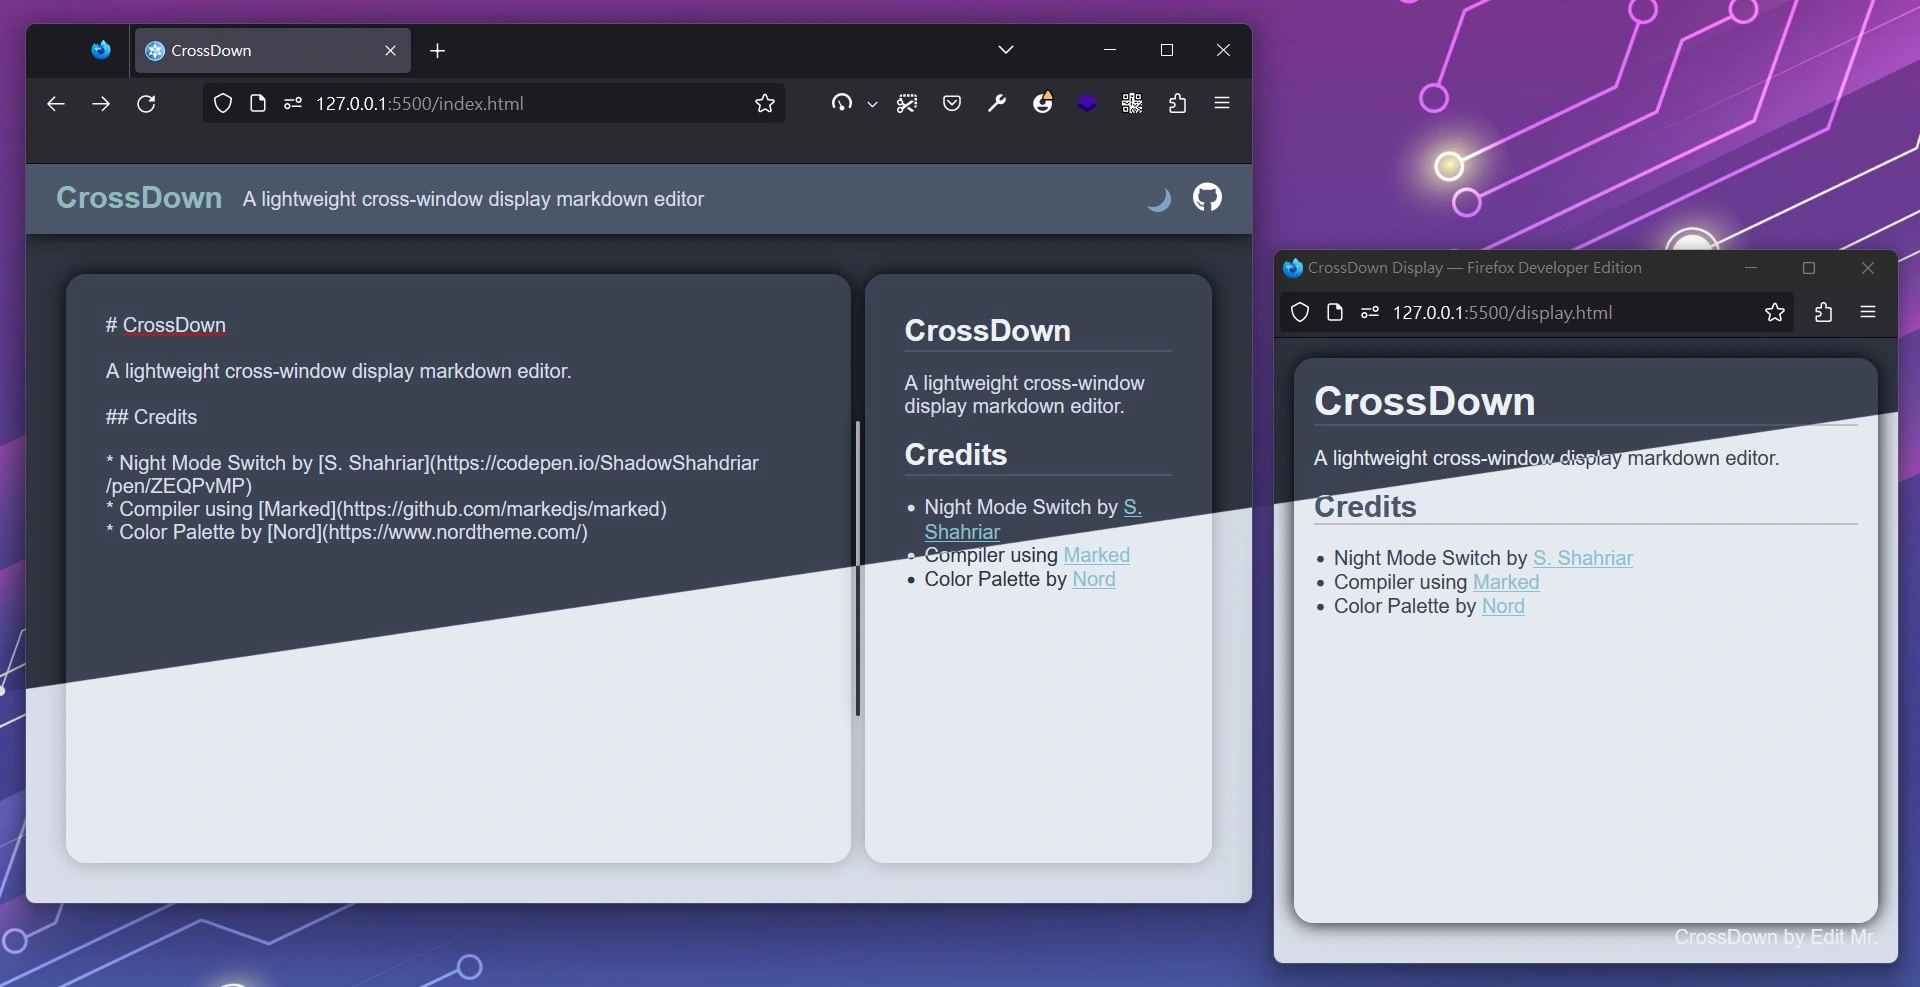Go back using the browser back arrow
This screenshot has height=987, width=1920.
click(x=56, y=104)
